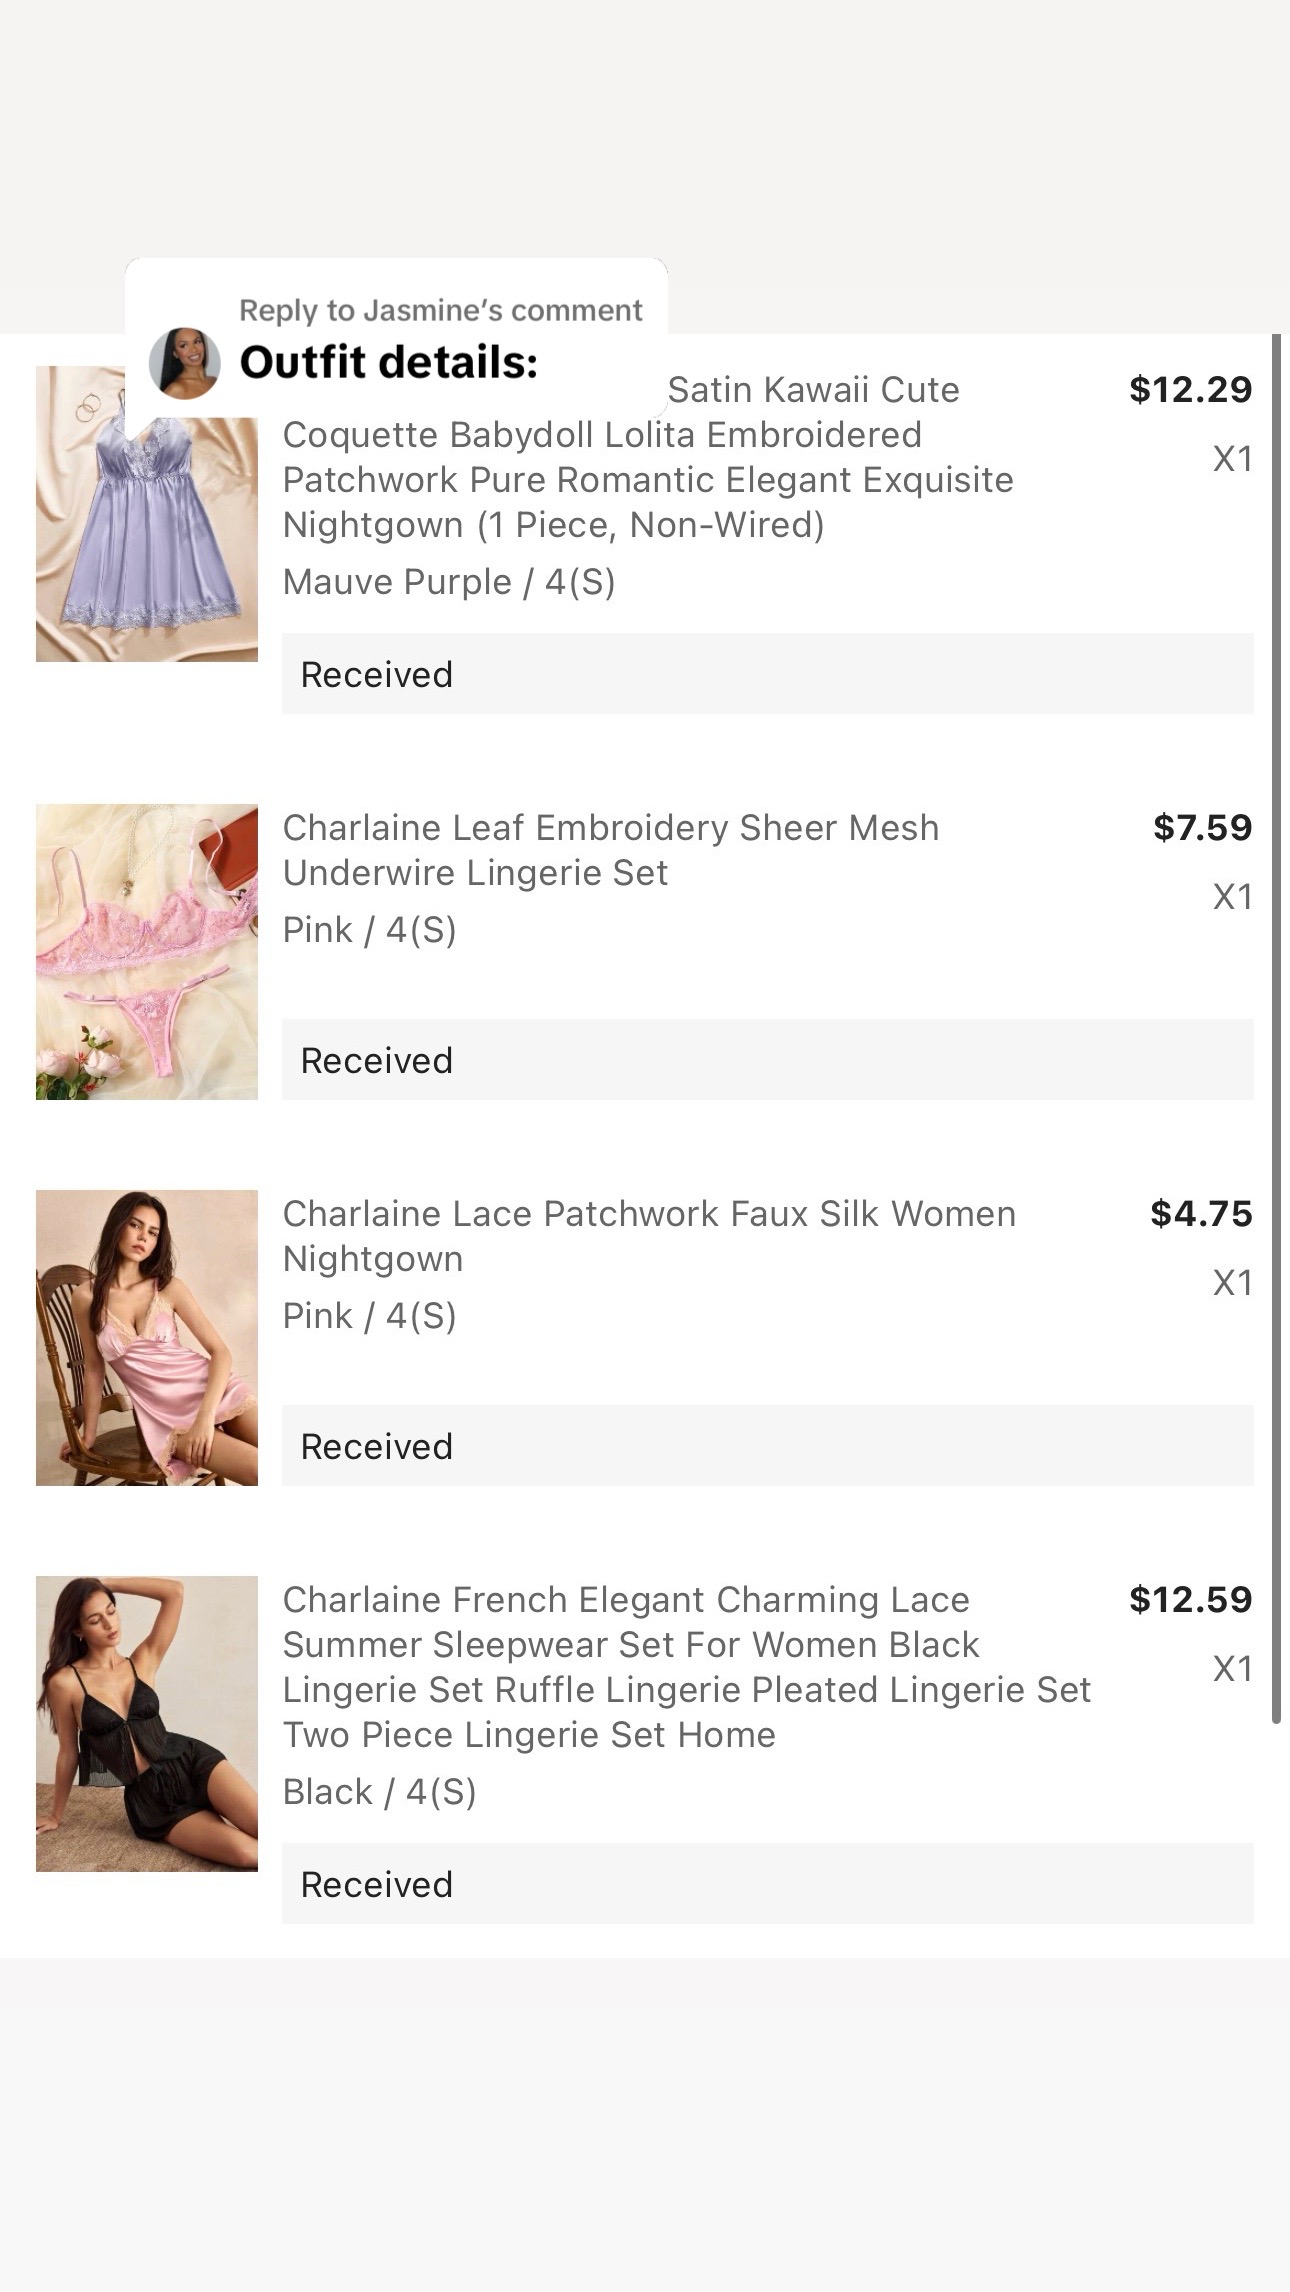Screen dimensions: 1290x2292
Task: Click the Mauve Purple / 4(S) variant text
Action: tap(449, 582)
